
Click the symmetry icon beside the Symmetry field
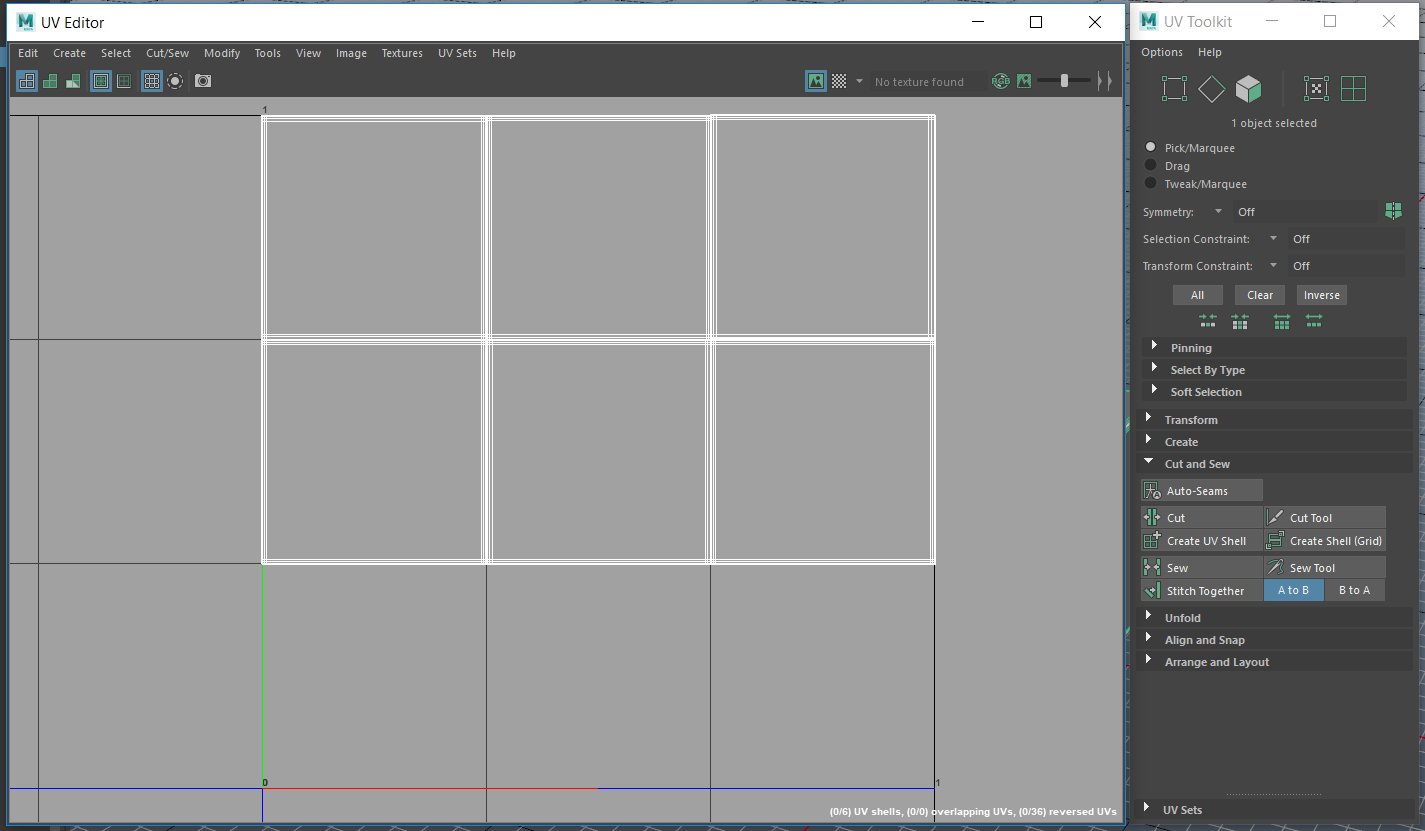1393,211
